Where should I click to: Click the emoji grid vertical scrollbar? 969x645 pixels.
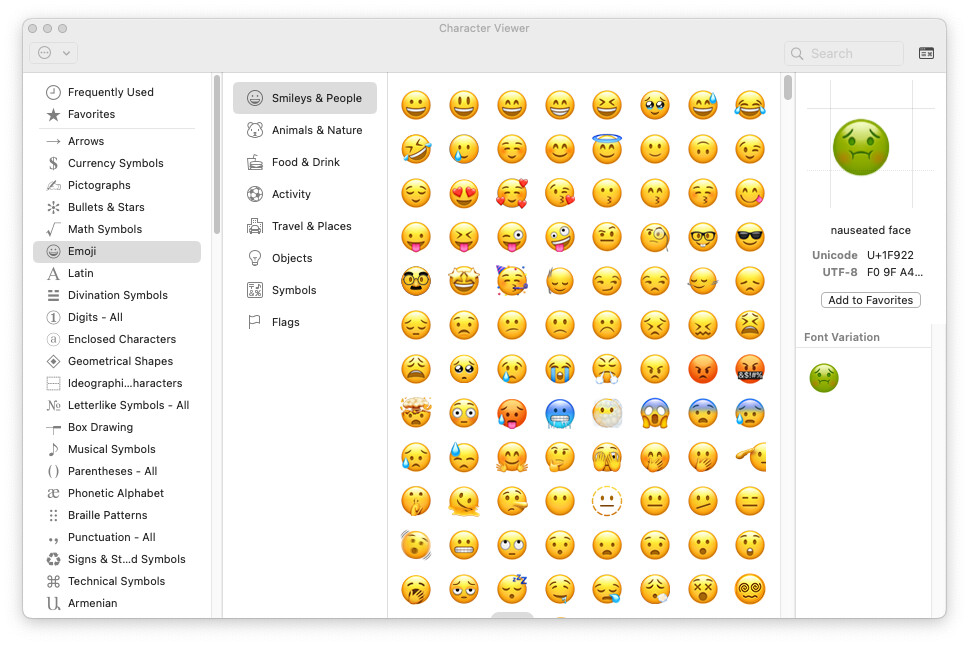(x=788, y=88)
